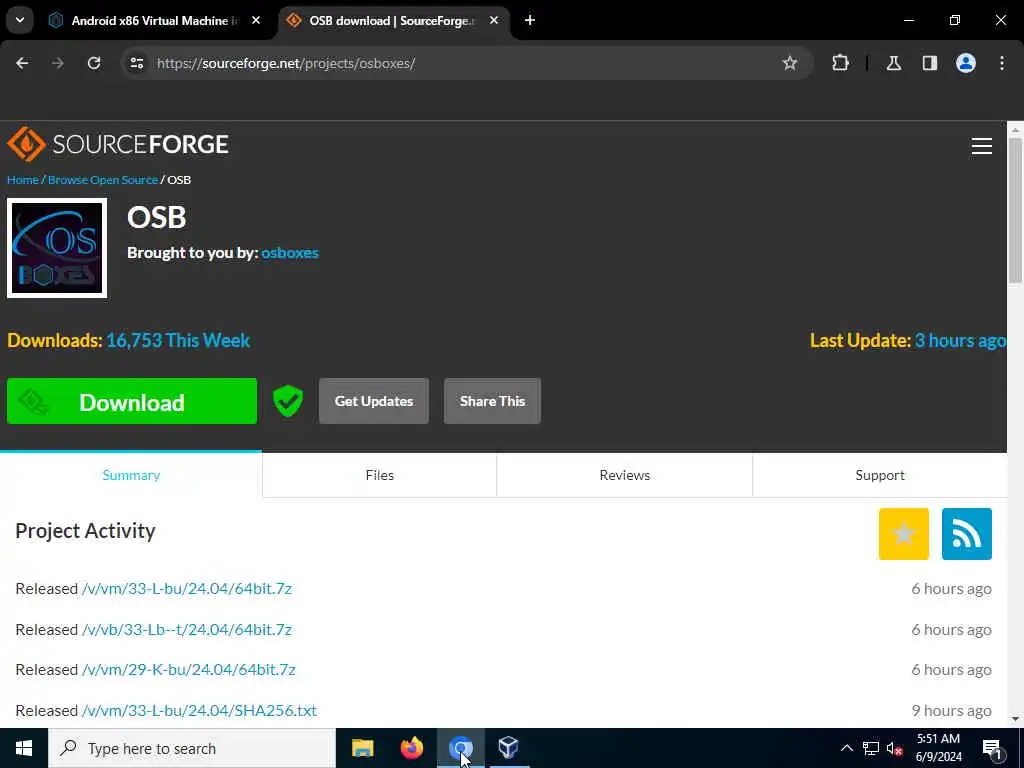
Task: Click the 3 hours ago update link
Action: click(960, 340)
